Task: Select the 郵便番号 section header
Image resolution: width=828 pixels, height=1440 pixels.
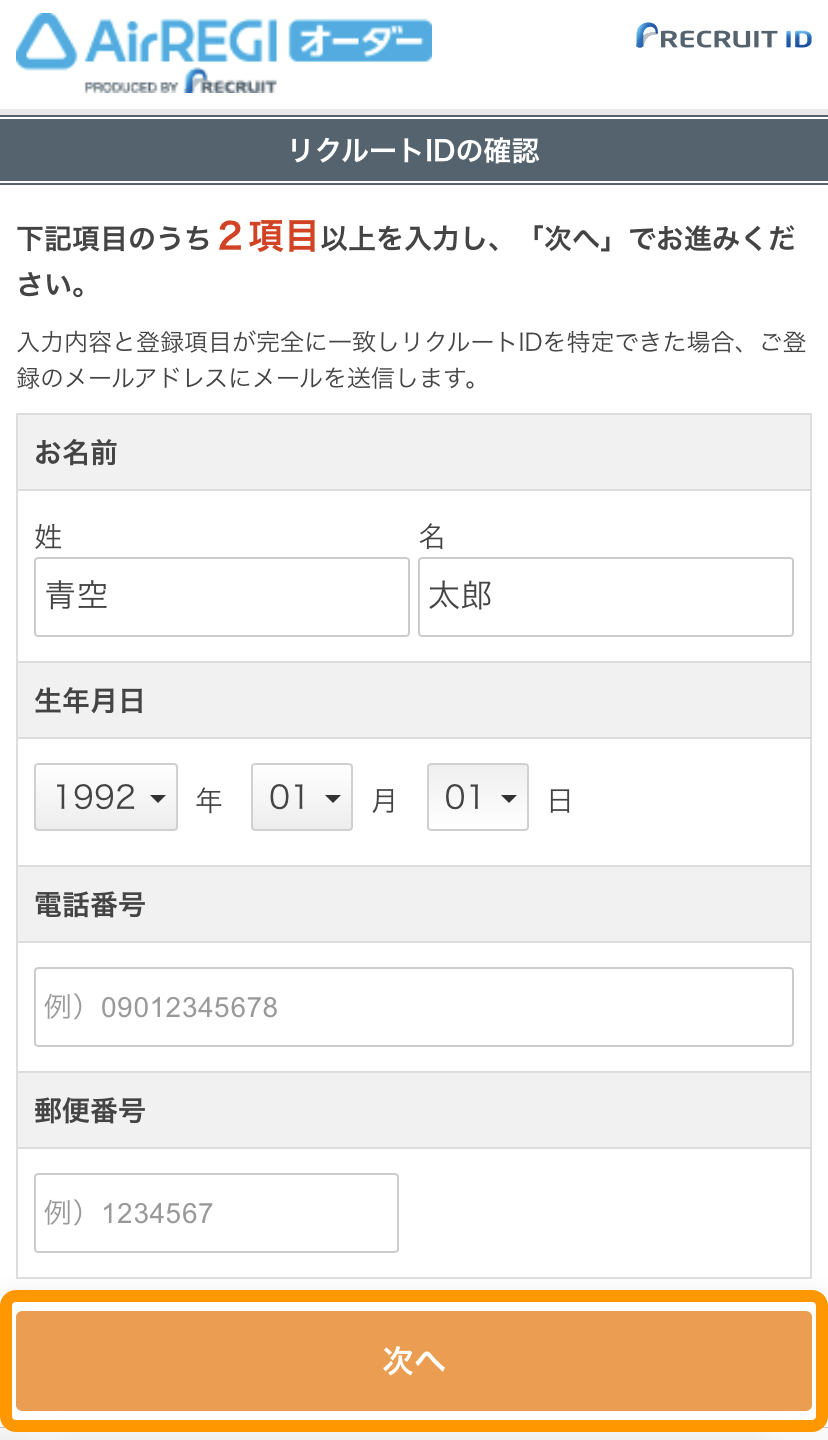Action: click(89, 1110)
